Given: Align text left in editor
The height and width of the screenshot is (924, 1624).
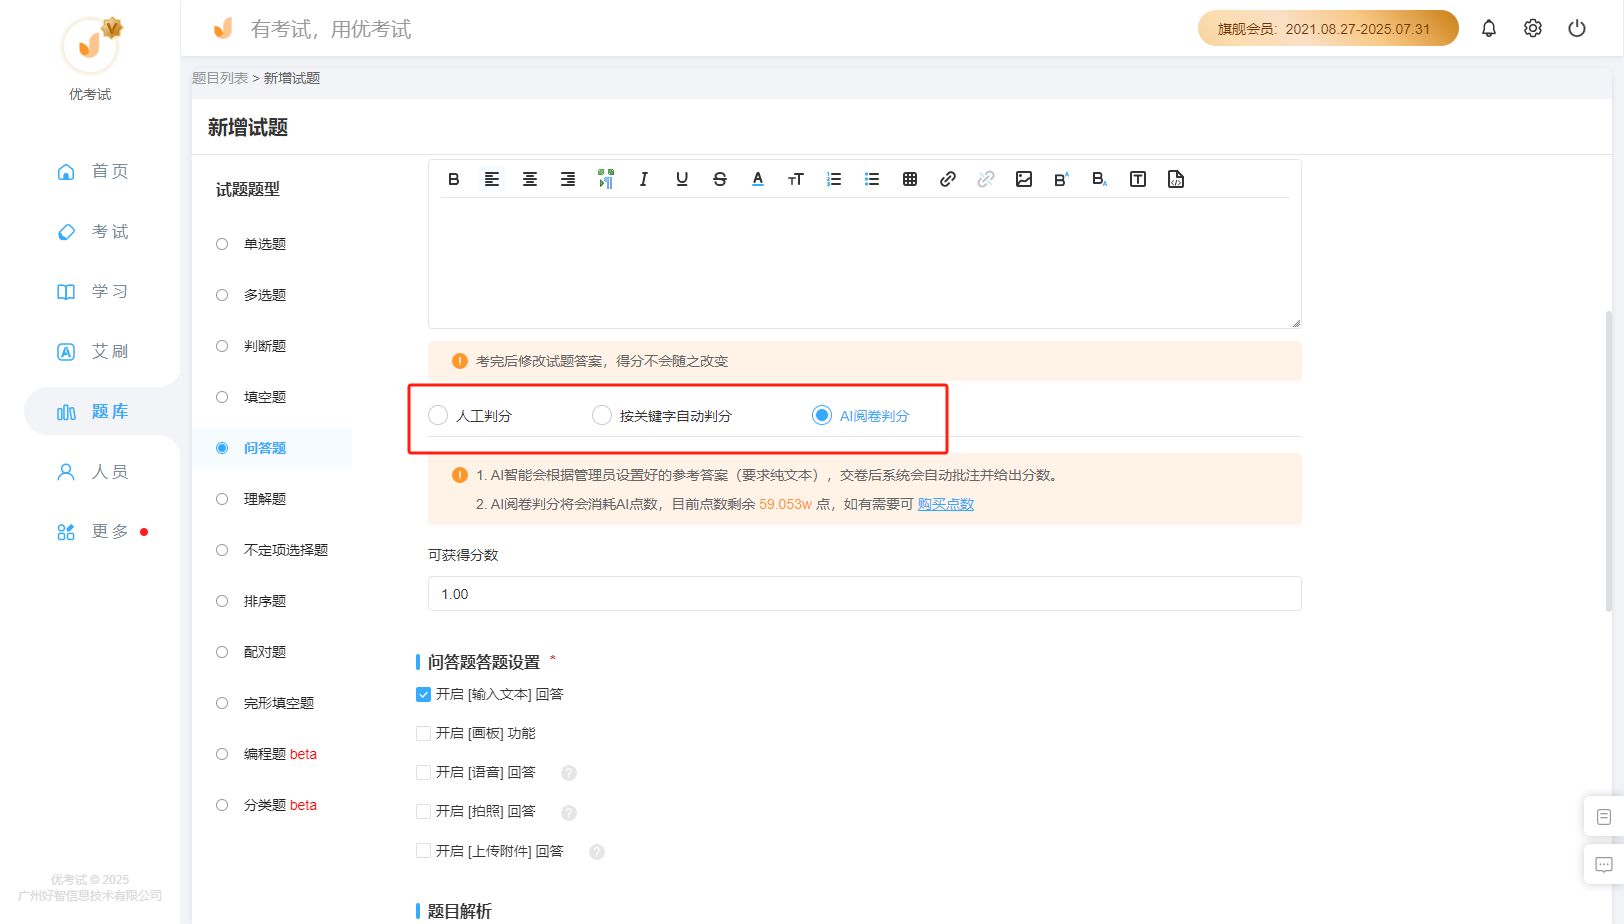Looking at the screenshot, I should coord(492,179).
